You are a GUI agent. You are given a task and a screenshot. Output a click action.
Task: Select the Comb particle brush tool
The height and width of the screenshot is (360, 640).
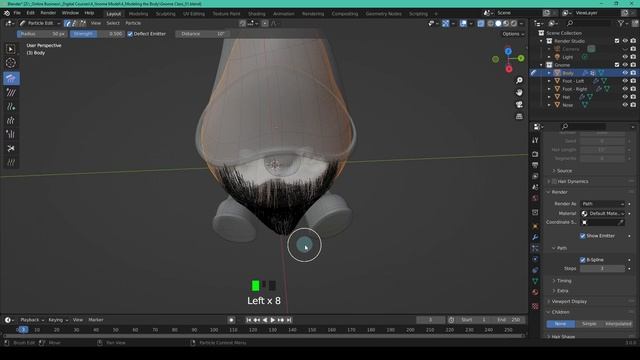coord(11,78)
